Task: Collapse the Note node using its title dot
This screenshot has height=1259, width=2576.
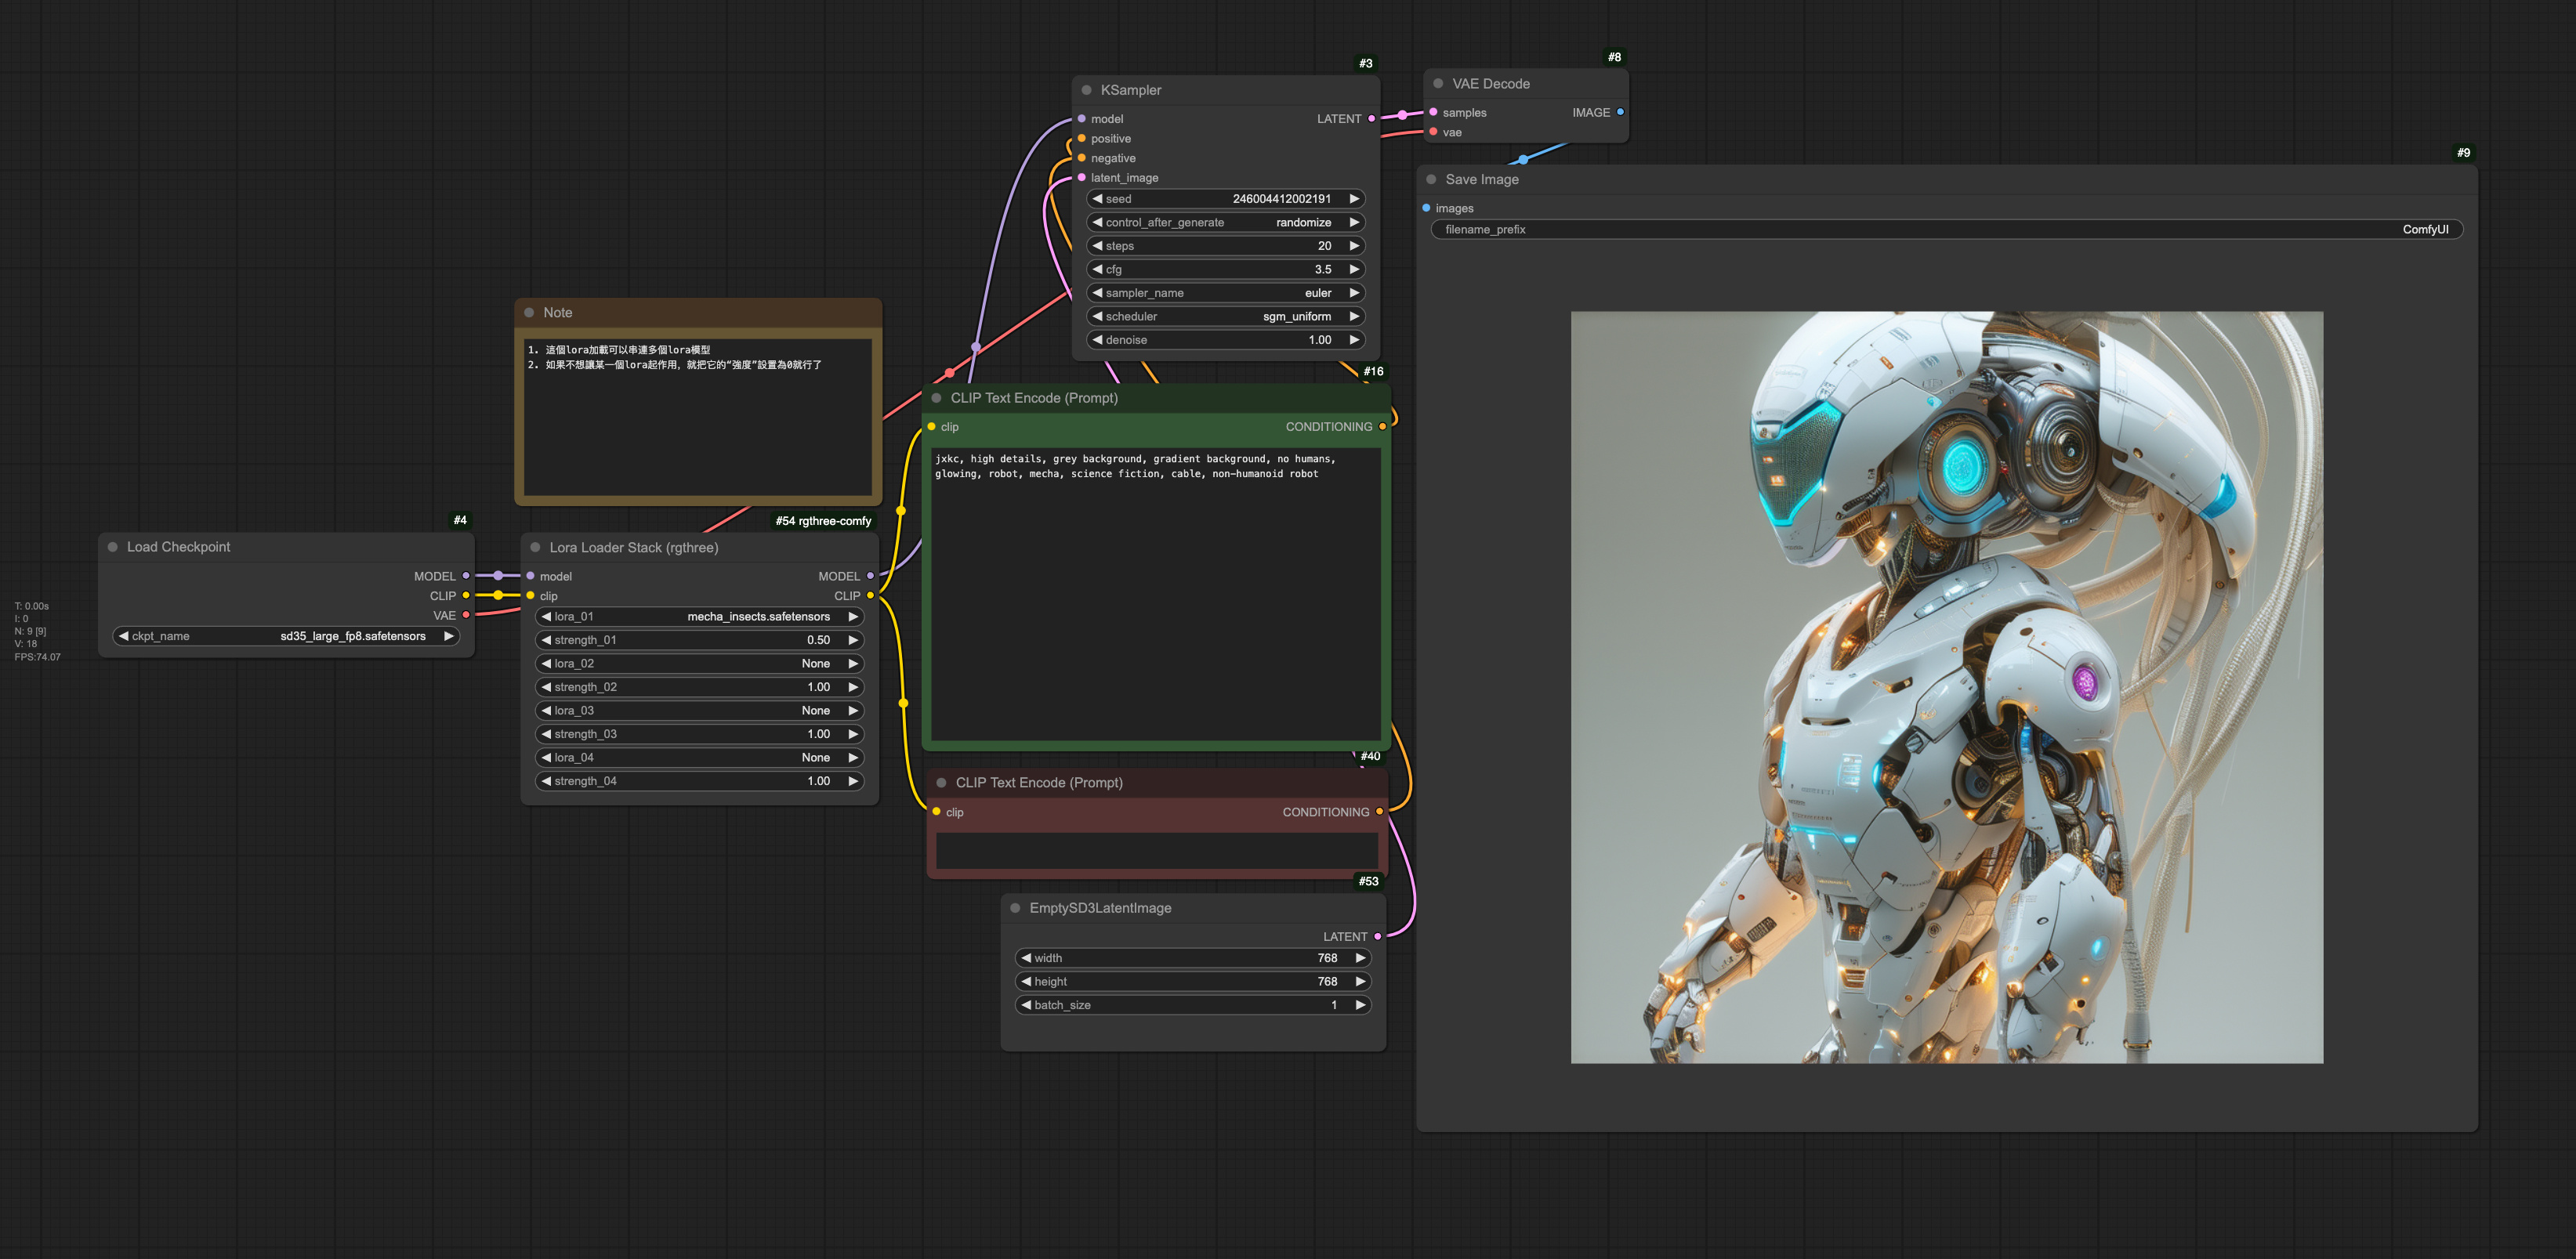Action: click(531, 312)
